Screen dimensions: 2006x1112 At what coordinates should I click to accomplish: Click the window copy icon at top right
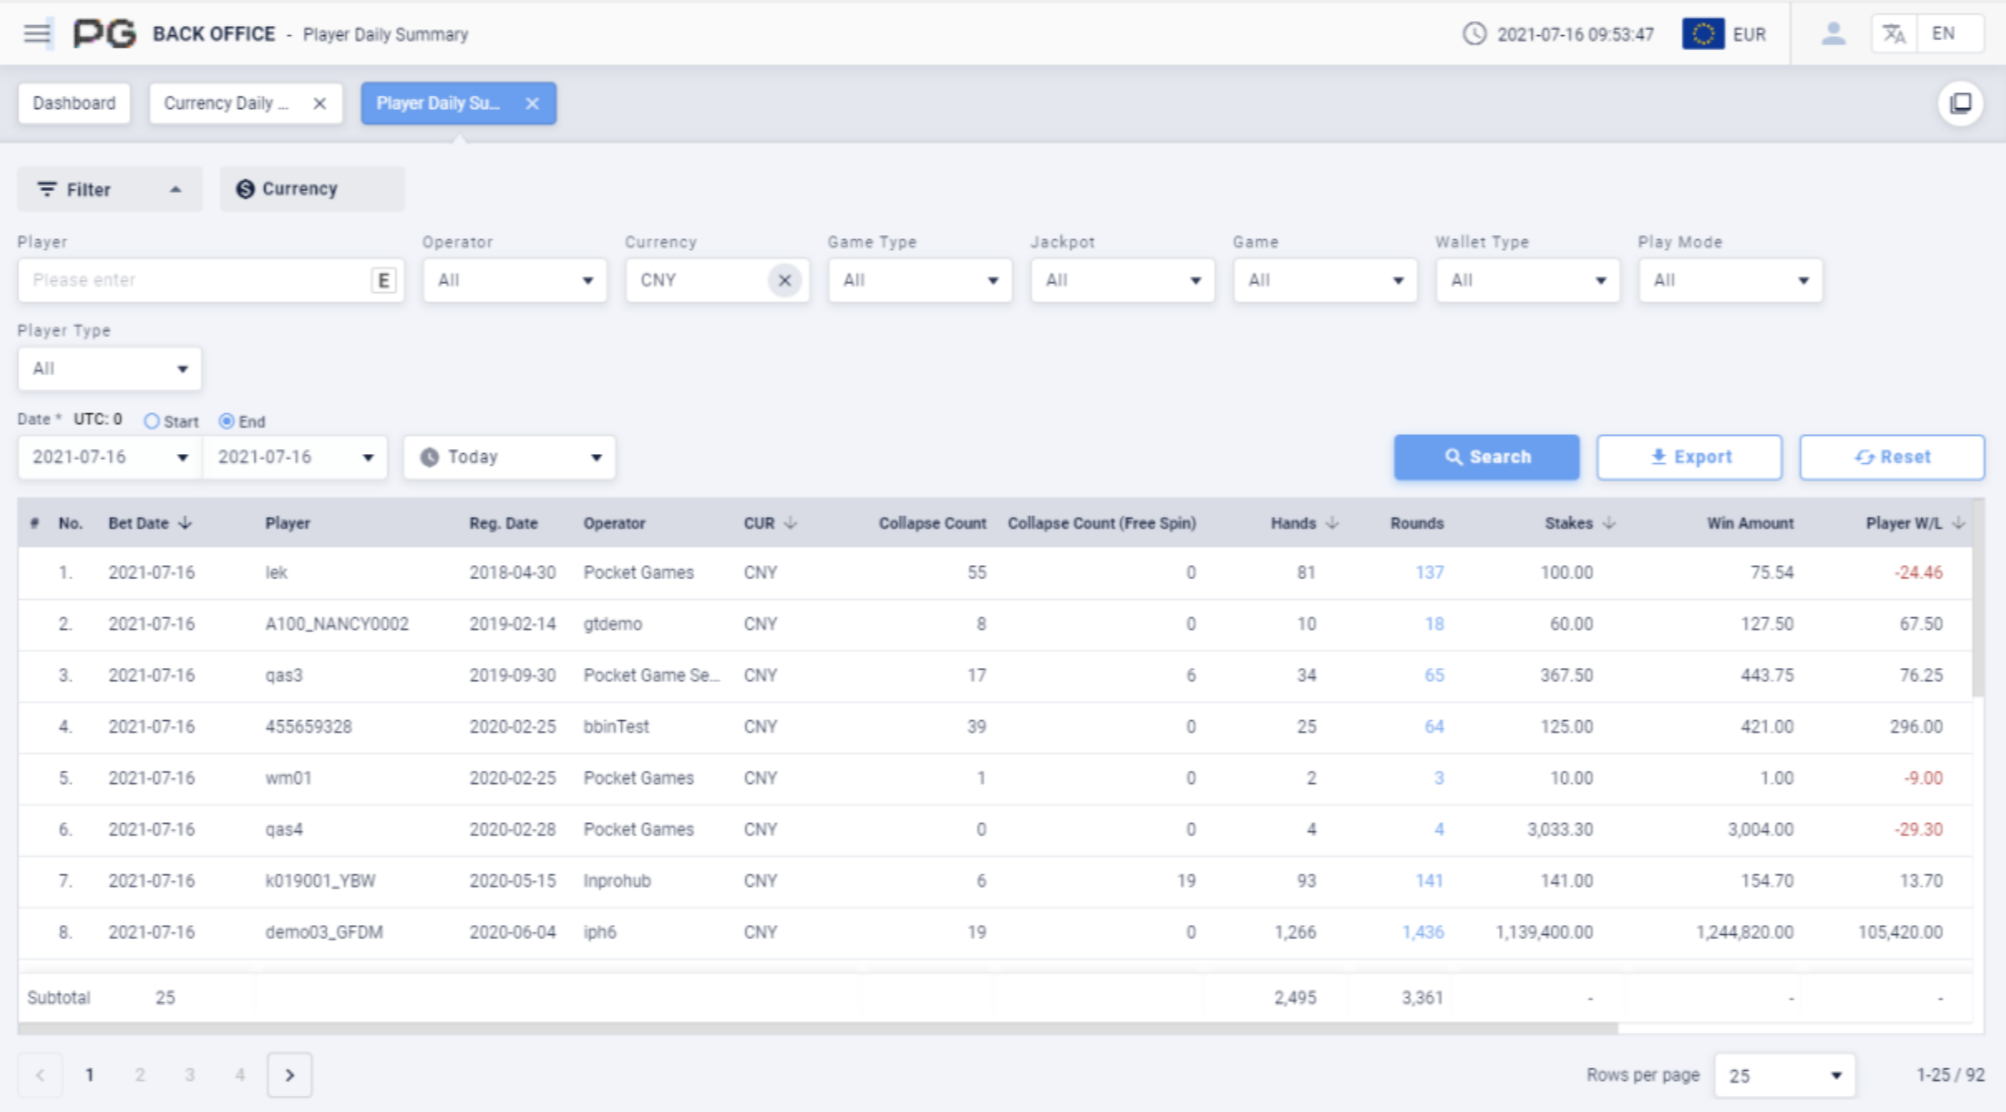coord(1960,103)
